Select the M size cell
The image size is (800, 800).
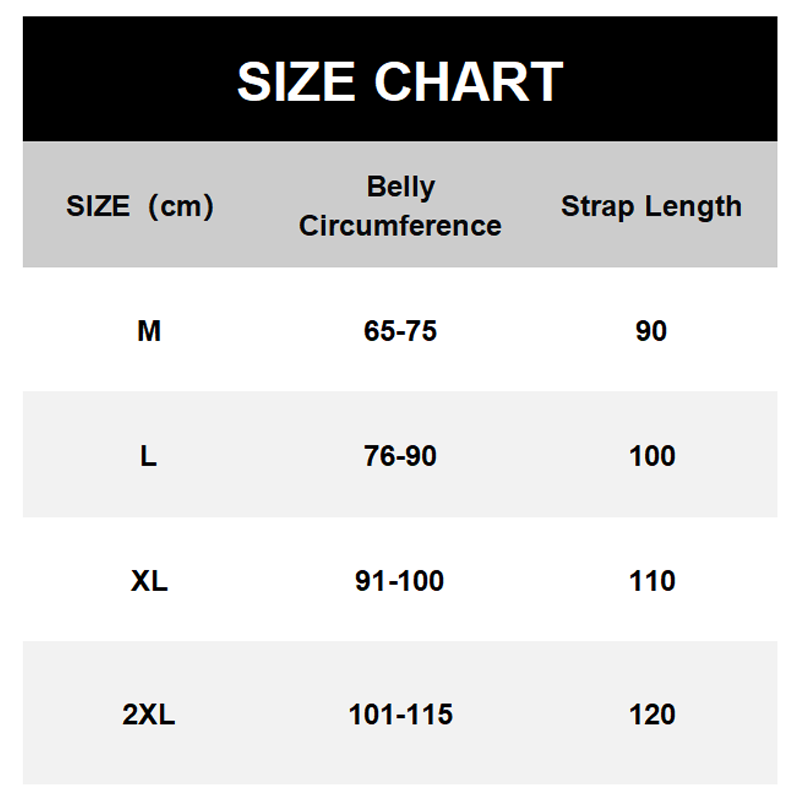(x=149, y=331)
